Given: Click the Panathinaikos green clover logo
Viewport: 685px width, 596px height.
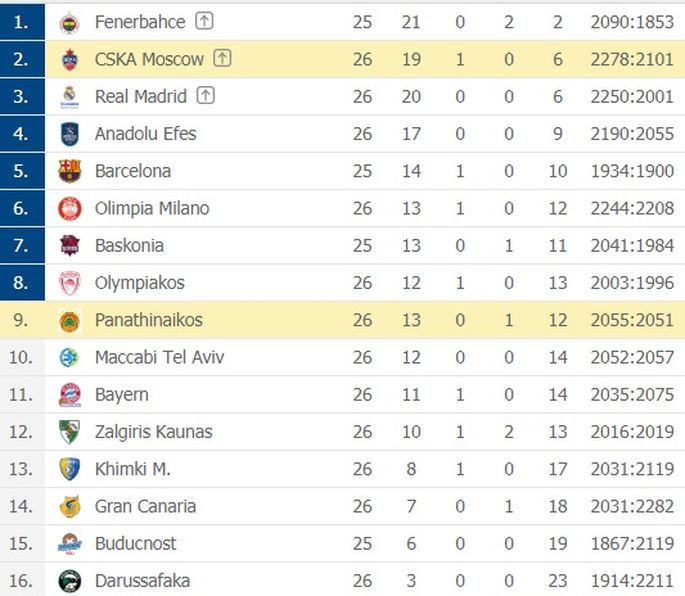Looking at the screenshot, I should click(69, 321).
